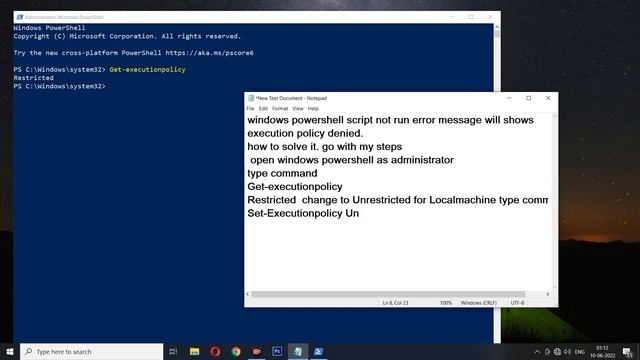Click the Windows Start button

[10, 351]
